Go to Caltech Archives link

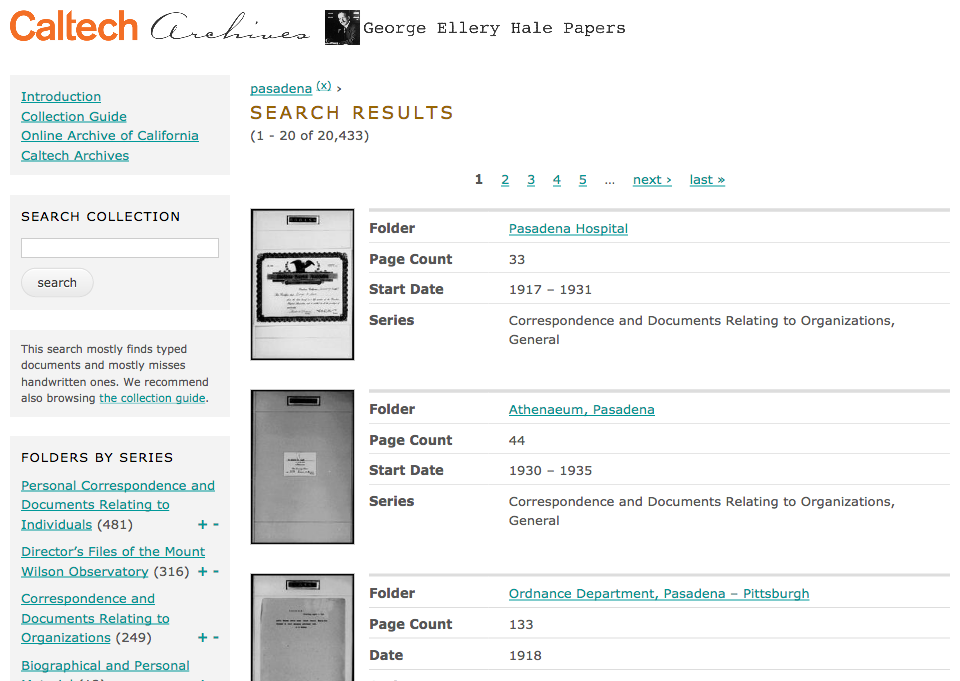[x=75, y=156]
